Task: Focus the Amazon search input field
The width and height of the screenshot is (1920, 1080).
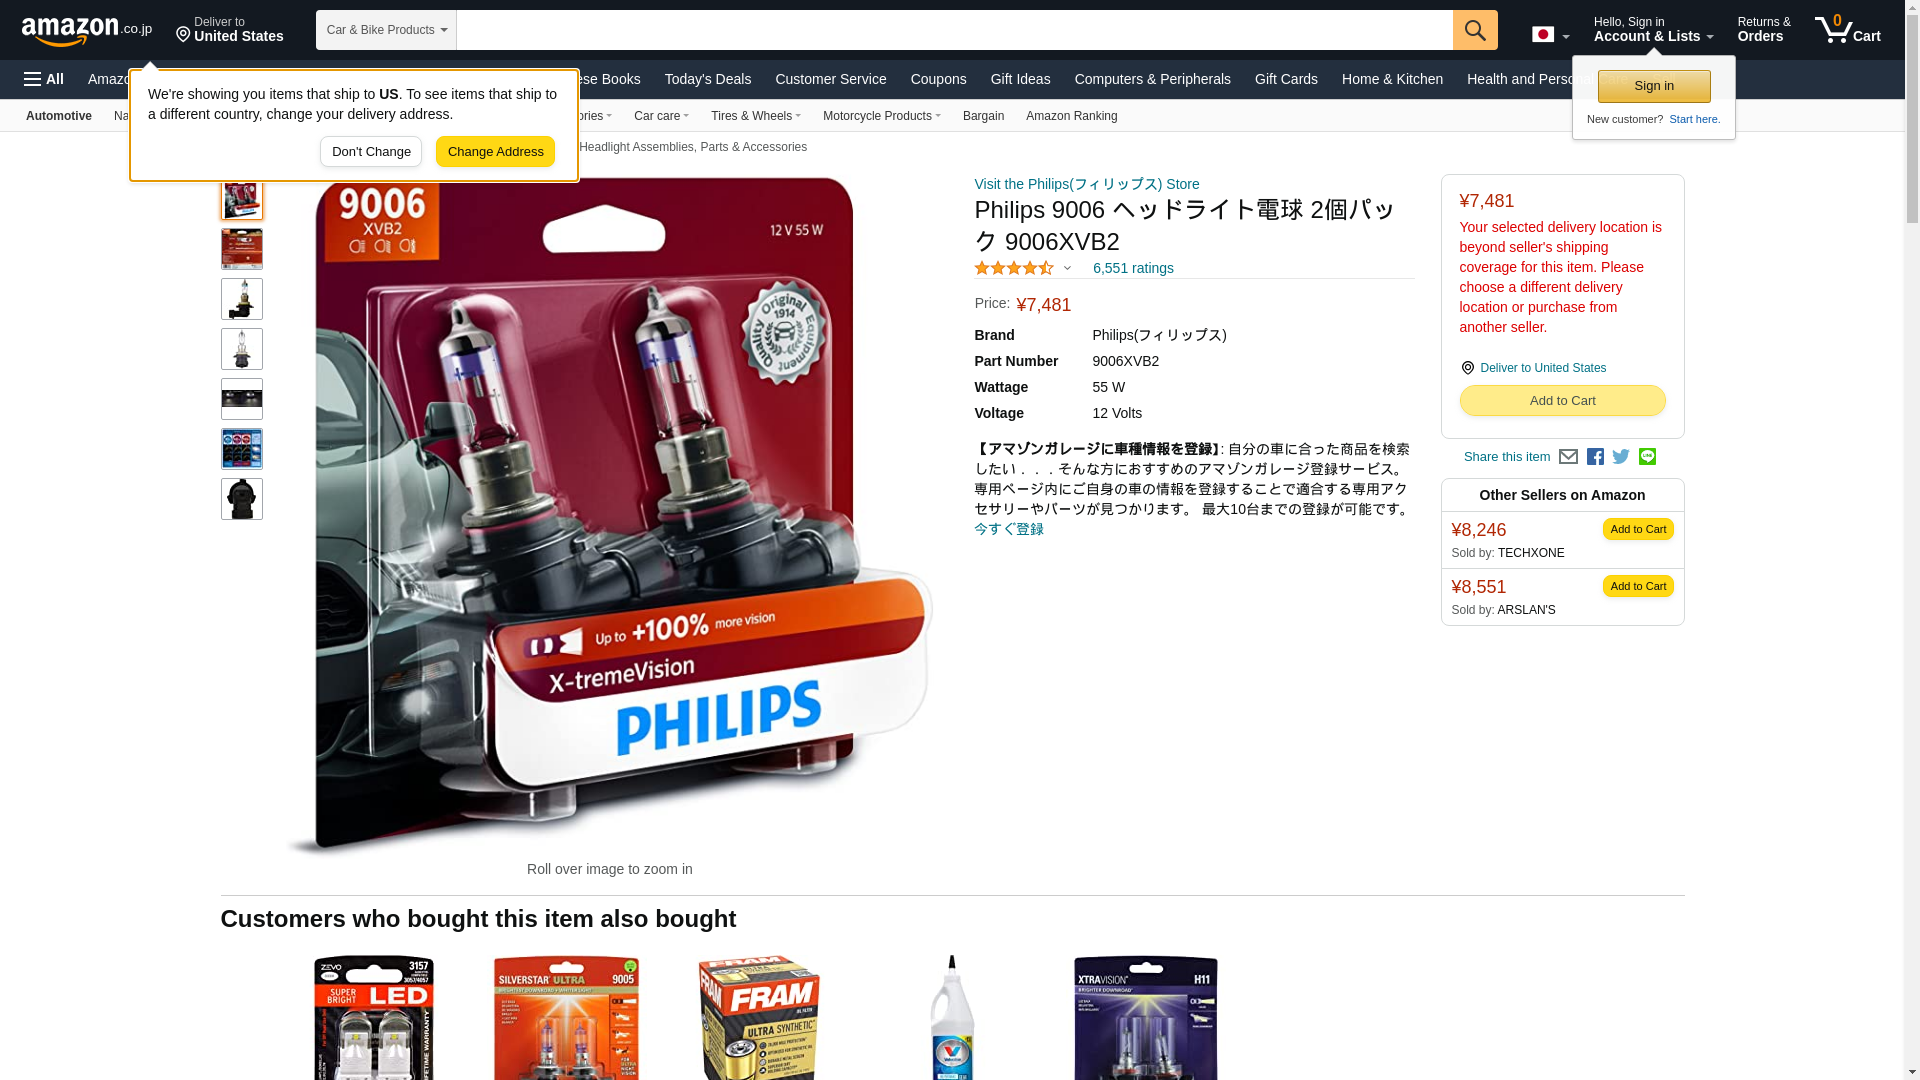Action: click(x=954, y=30)
